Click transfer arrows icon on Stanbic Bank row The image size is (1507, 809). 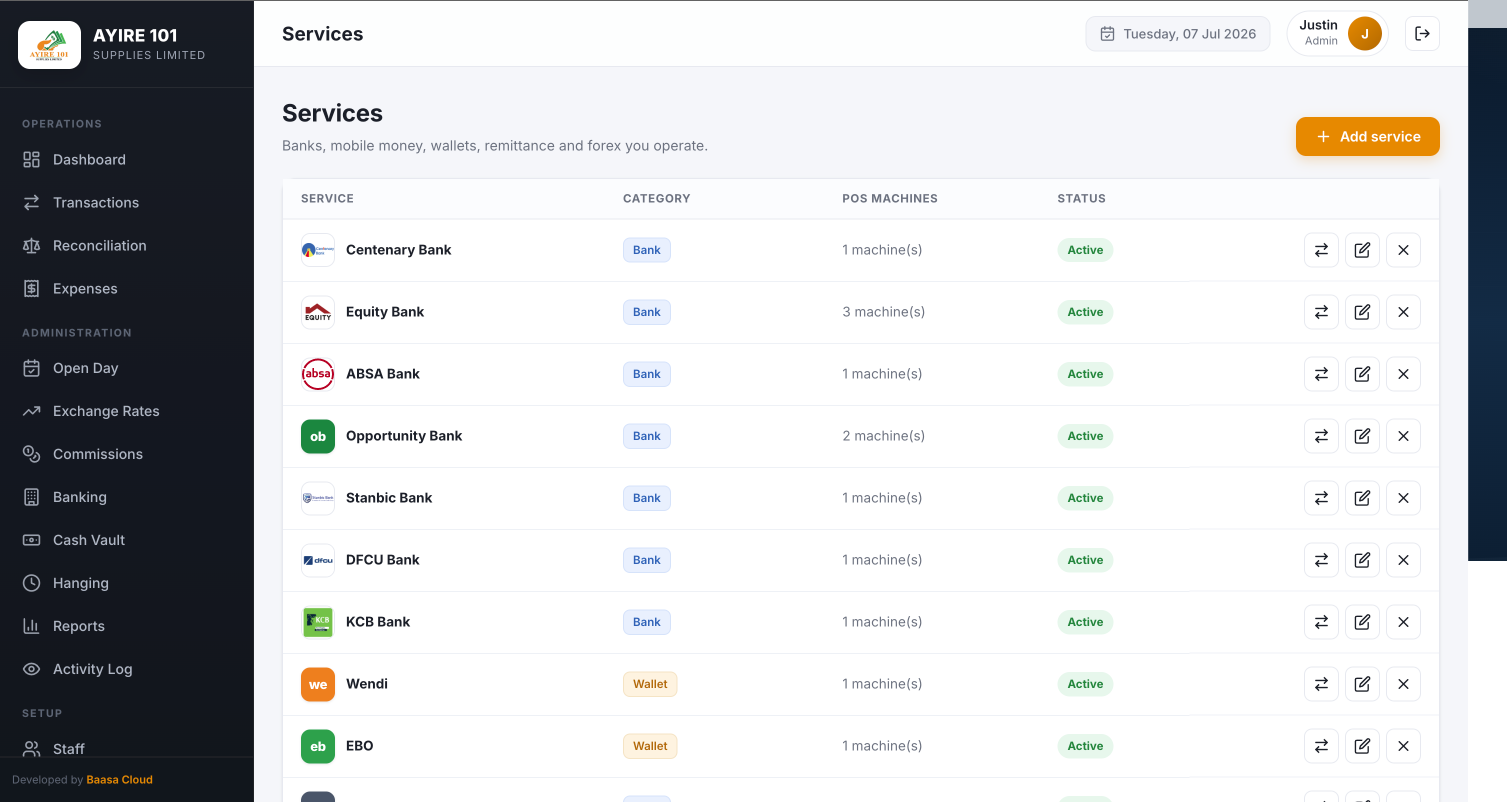click(x=1321, y=498)
